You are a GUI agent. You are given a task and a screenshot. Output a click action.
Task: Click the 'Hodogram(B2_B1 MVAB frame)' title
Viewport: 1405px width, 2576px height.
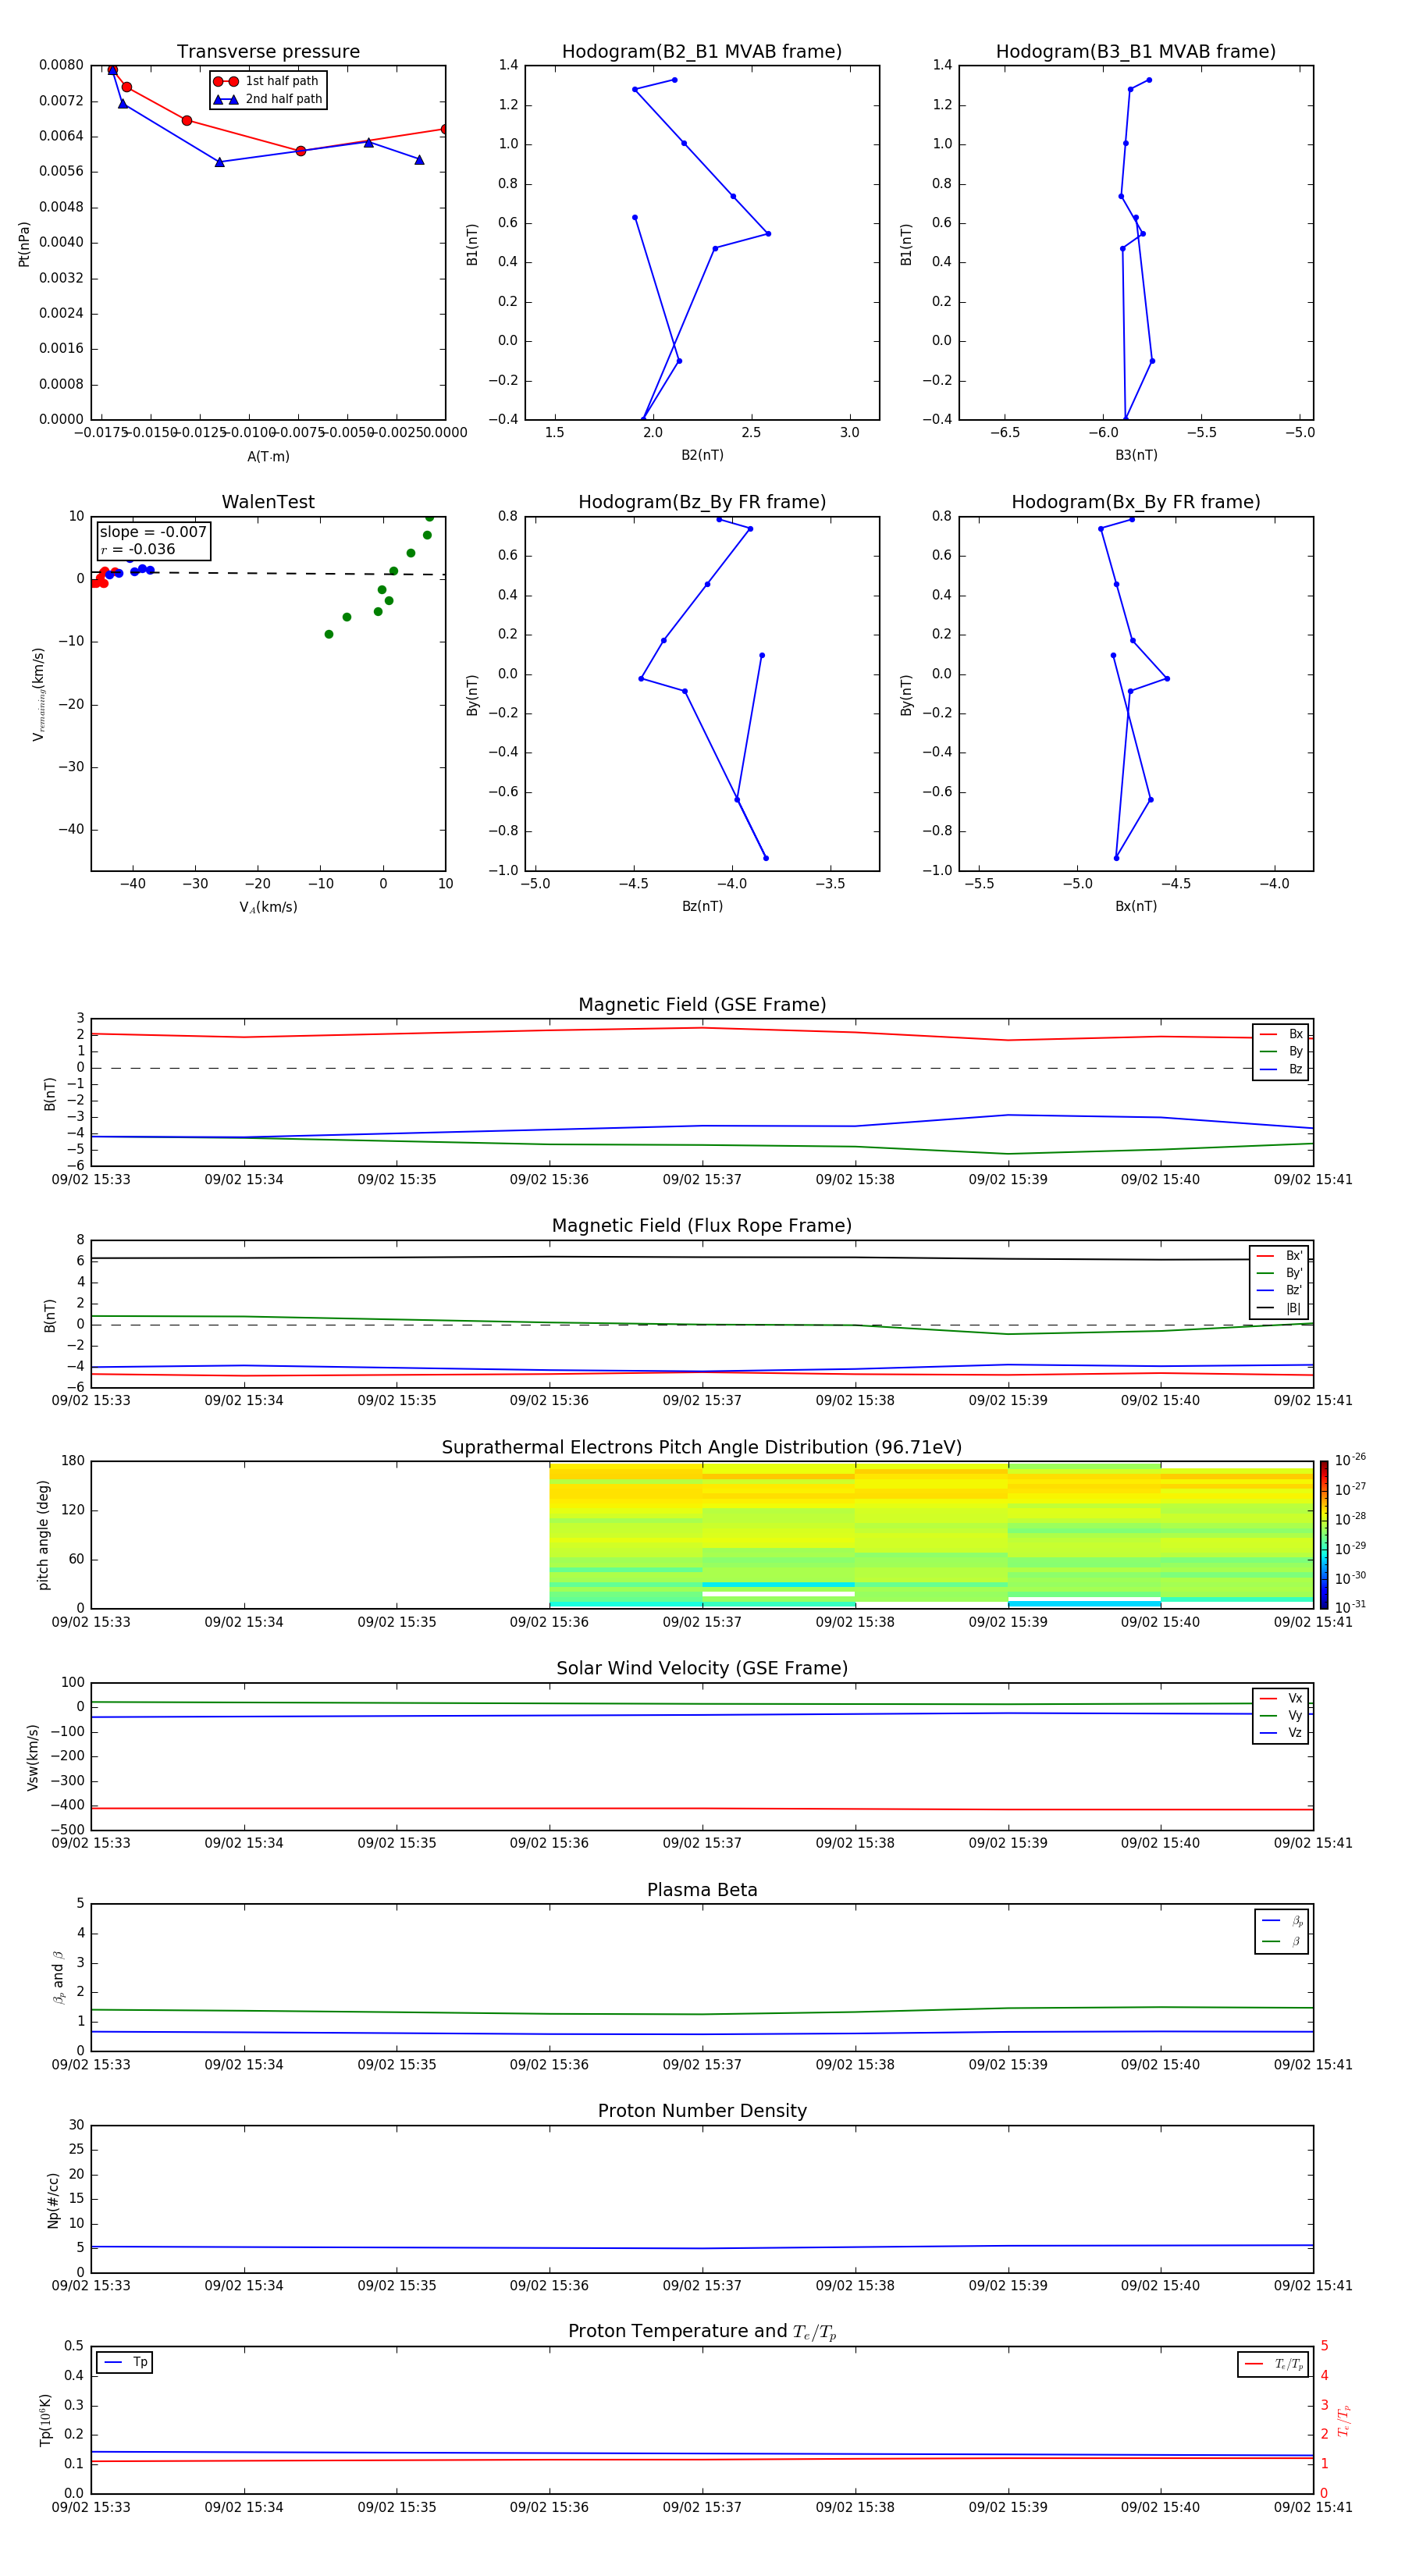click(x=702, y=52)
